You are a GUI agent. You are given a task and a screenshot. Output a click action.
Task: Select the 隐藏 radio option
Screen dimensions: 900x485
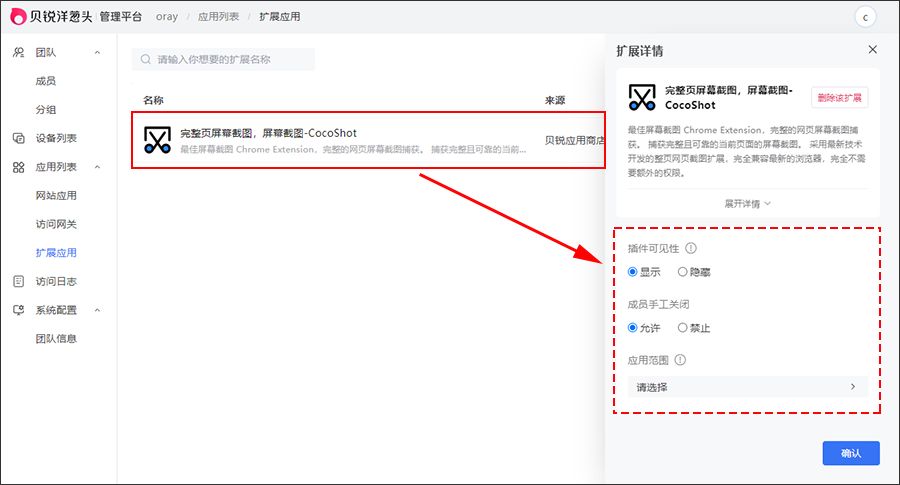pos(682,272)
